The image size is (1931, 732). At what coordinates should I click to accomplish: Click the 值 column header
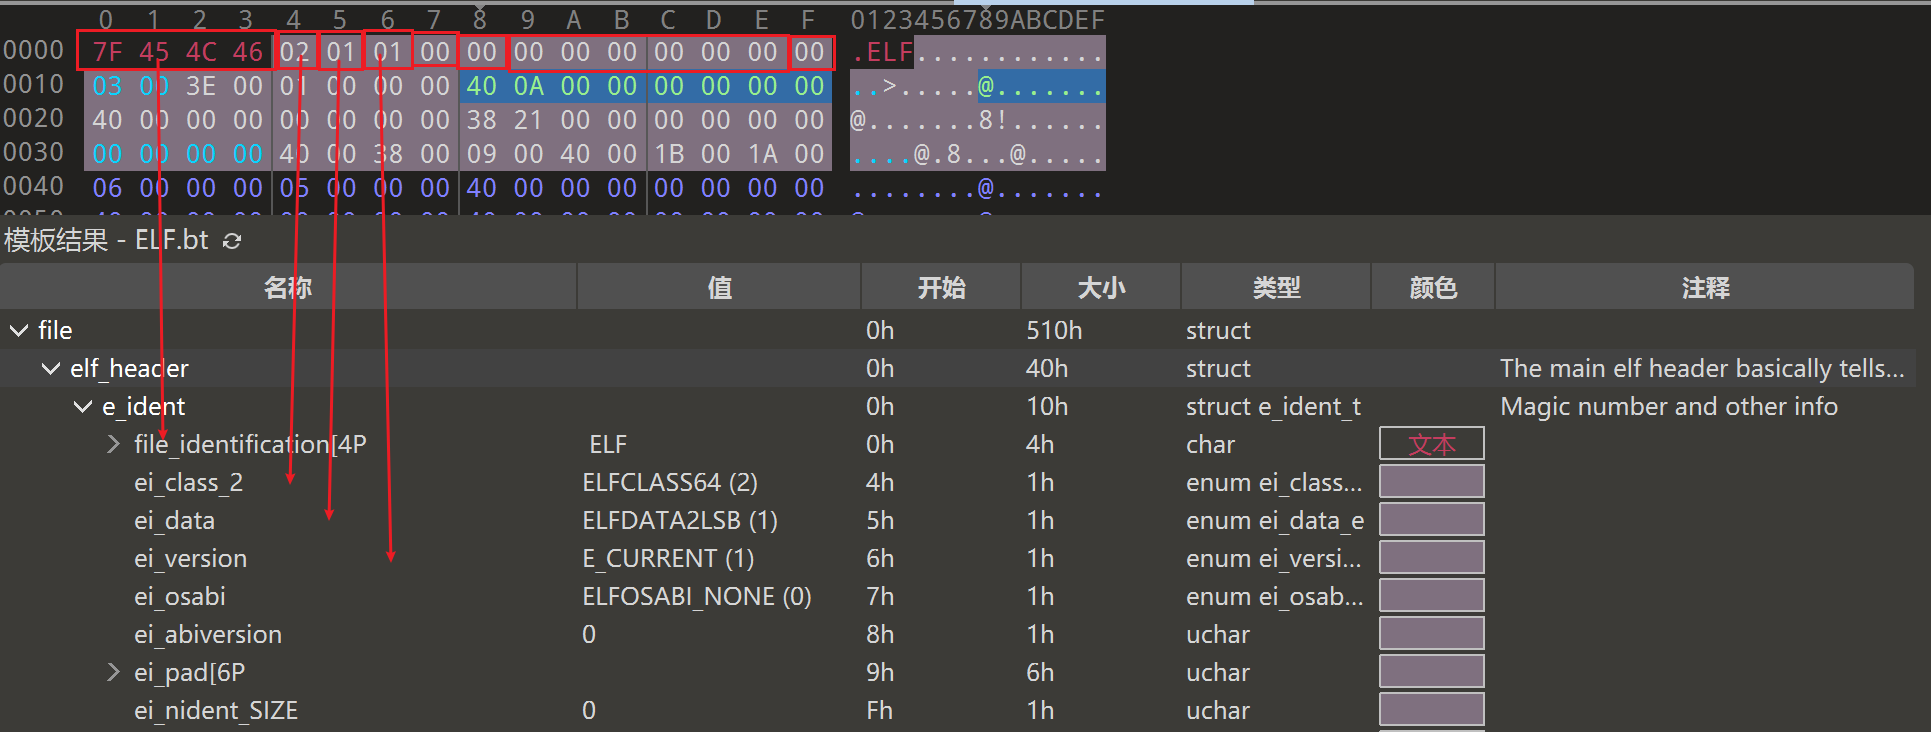(x=719, y=288)
